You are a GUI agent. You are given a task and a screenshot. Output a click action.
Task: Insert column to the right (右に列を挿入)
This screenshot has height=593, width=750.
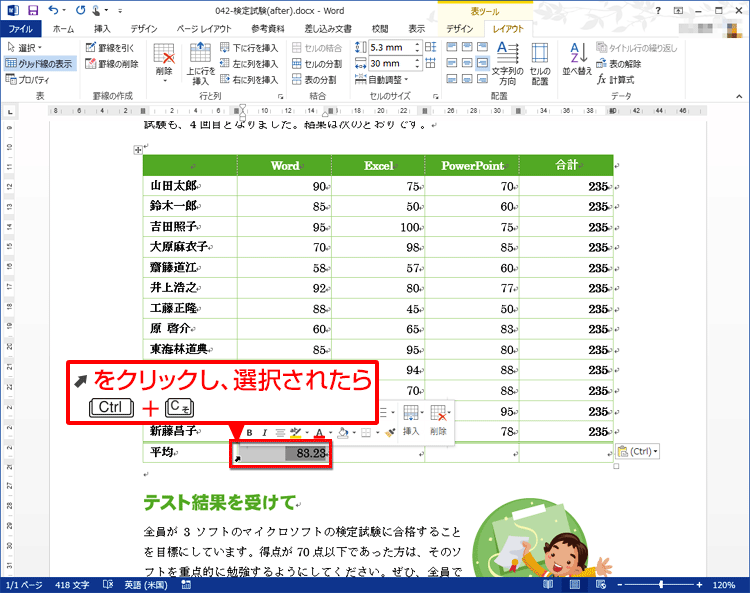249,79
